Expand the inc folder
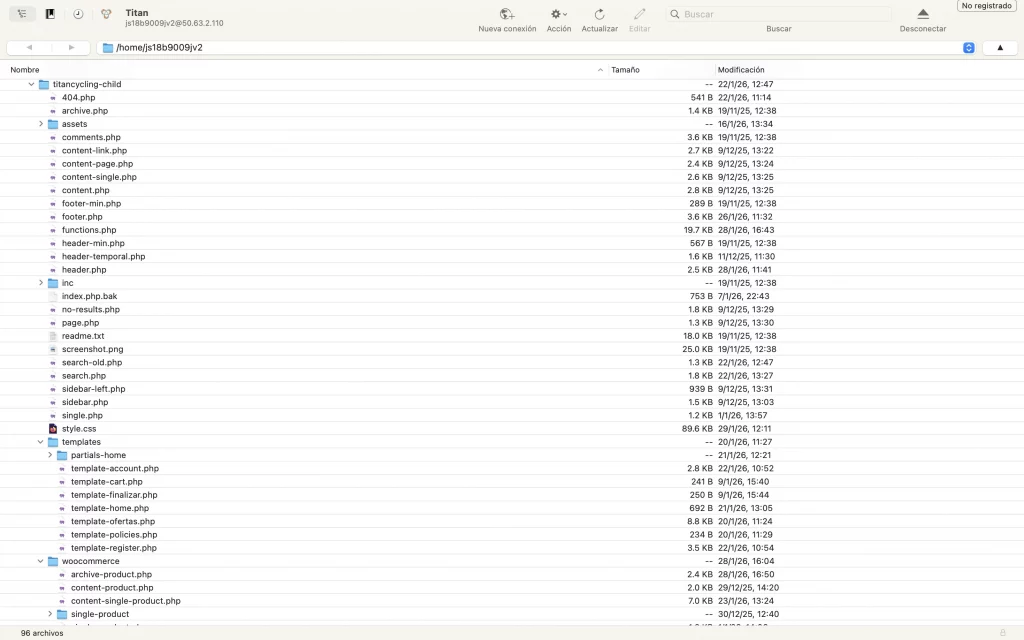 coord(40,283)
